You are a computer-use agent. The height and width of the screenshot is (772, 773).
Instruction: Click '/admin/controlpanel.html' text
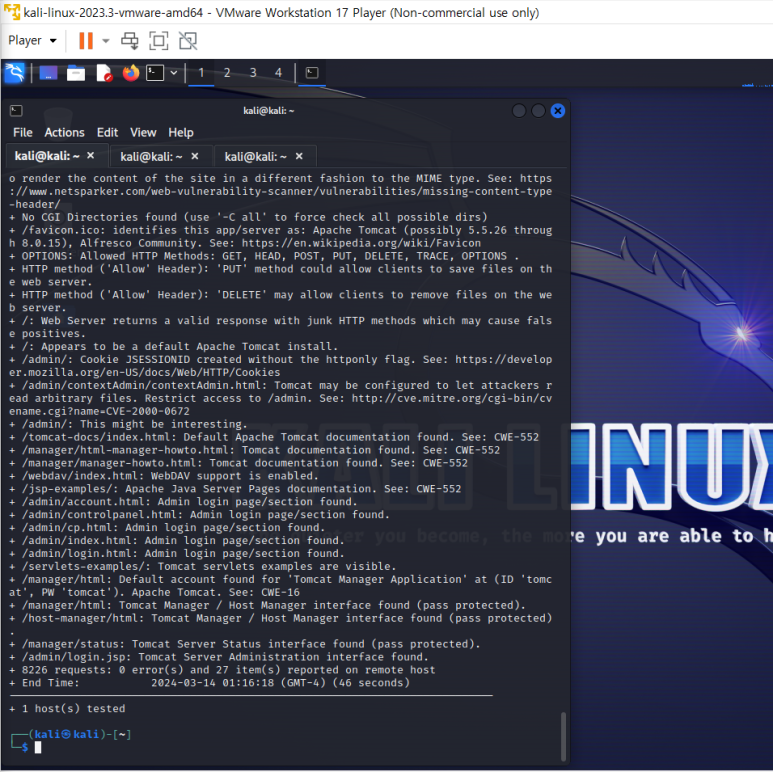[x=99, y=515]
